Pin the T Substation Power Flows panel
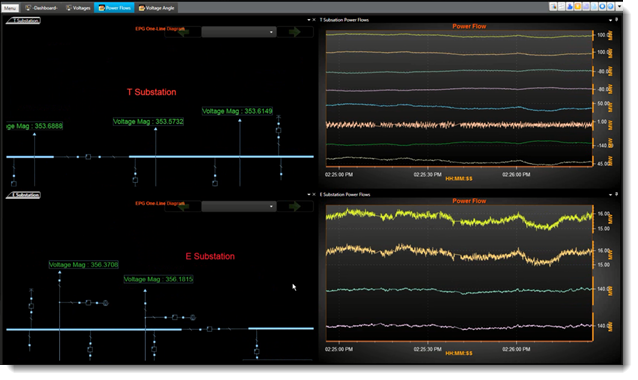Screen dimensions: 638x380 pyautogui.click(x=616, y=20)
